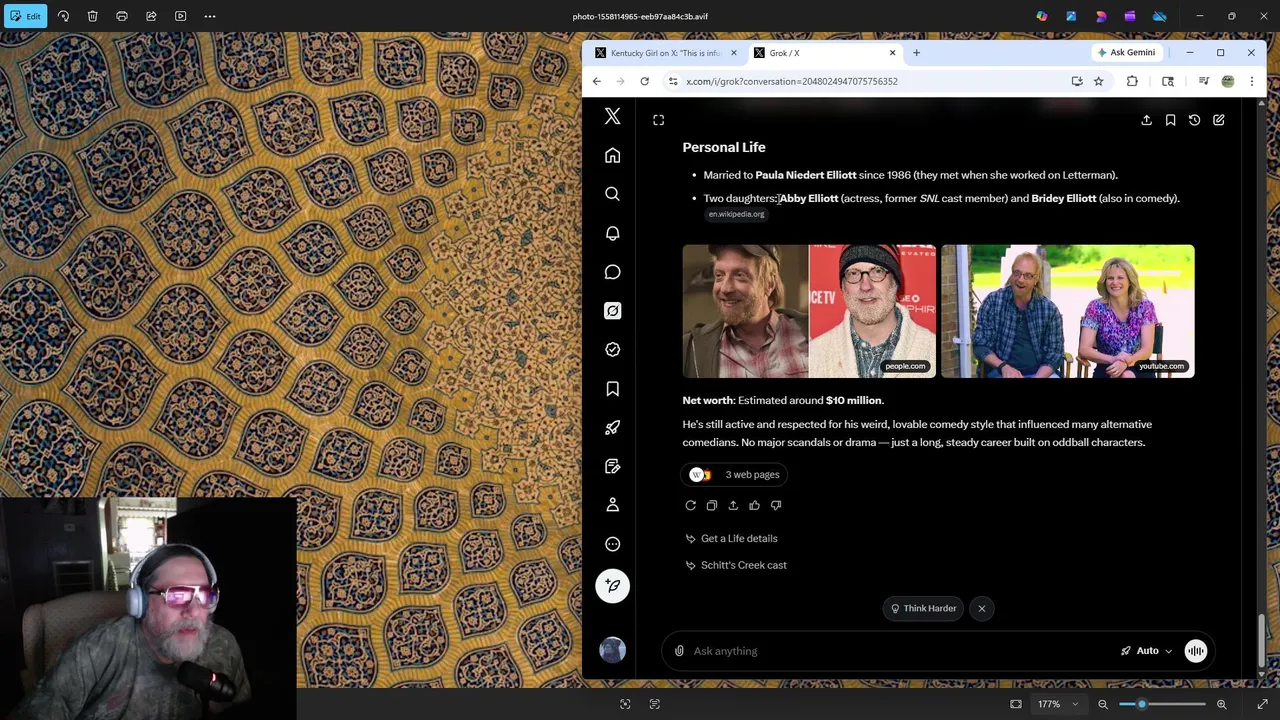Open Bookmarks in X sidebar

(x=613, y=389)
